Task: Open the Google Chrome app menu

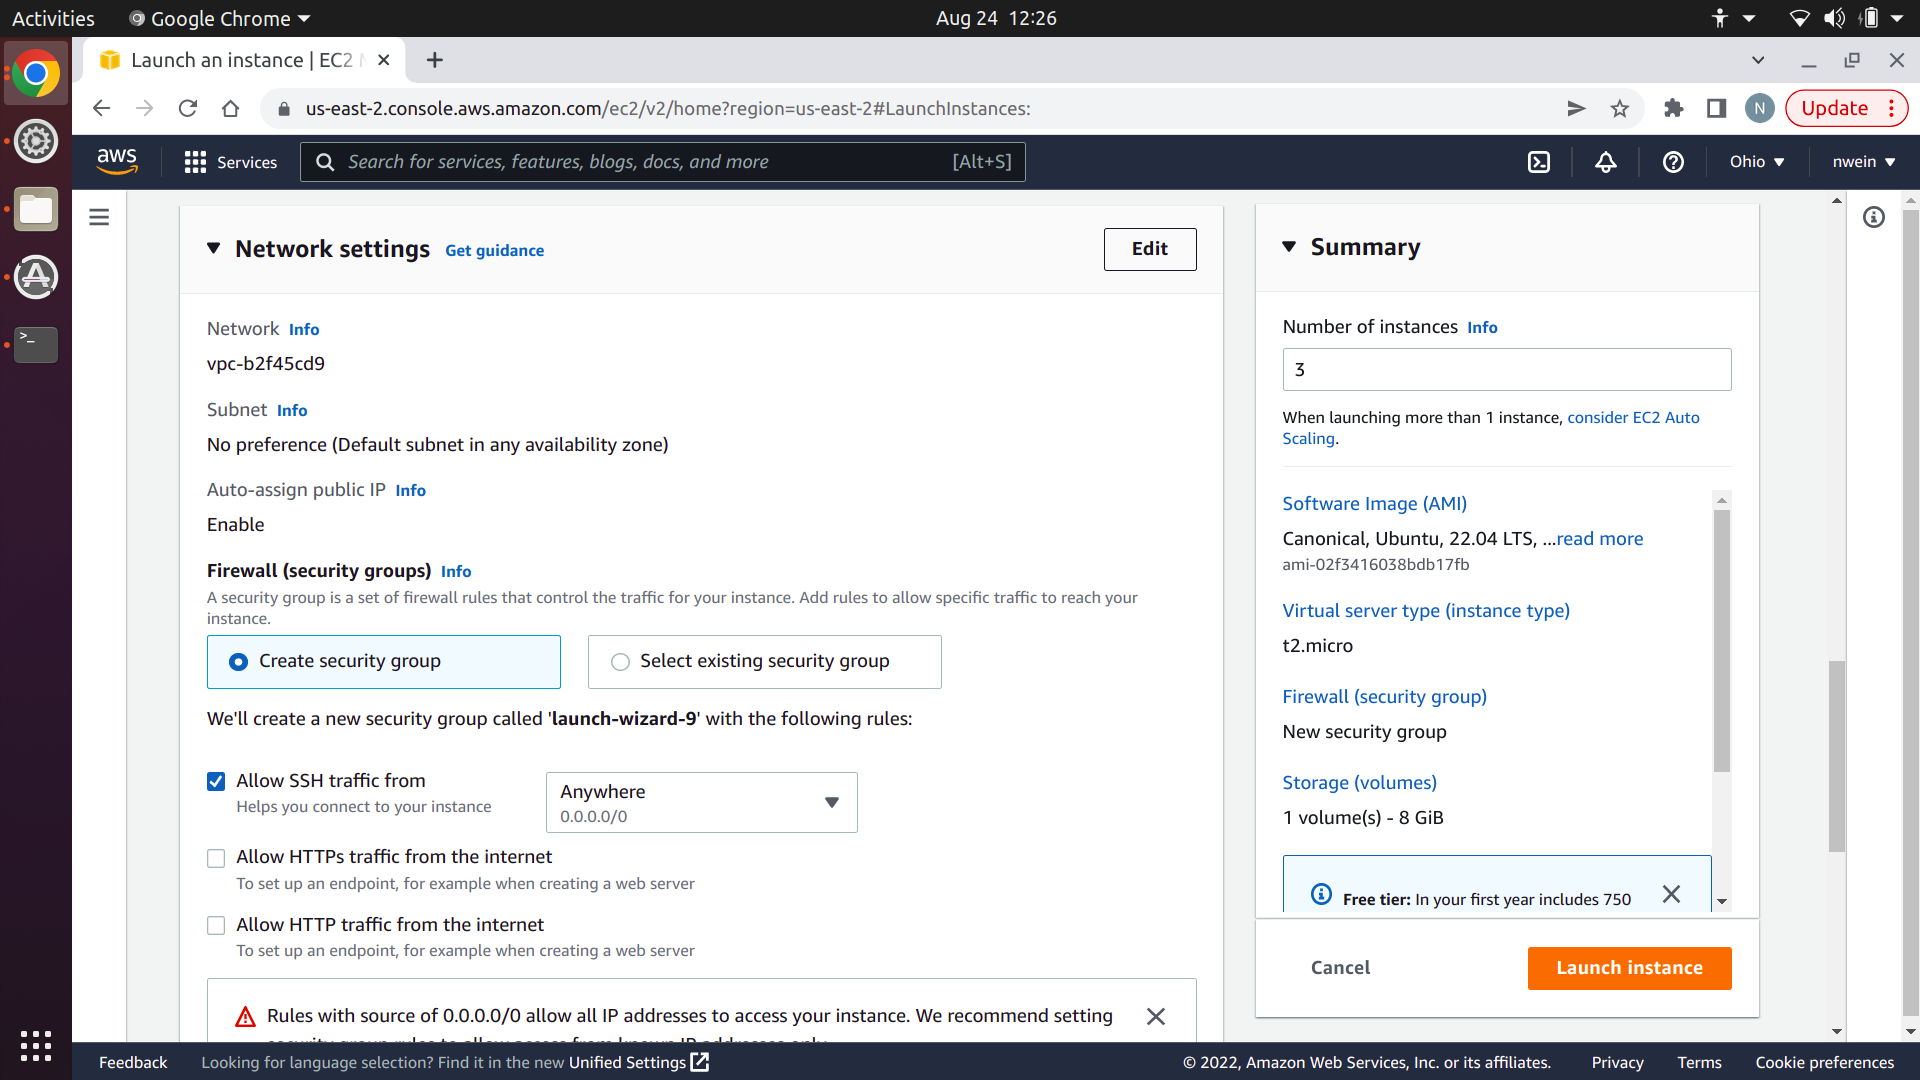Action: coord(221,18)
